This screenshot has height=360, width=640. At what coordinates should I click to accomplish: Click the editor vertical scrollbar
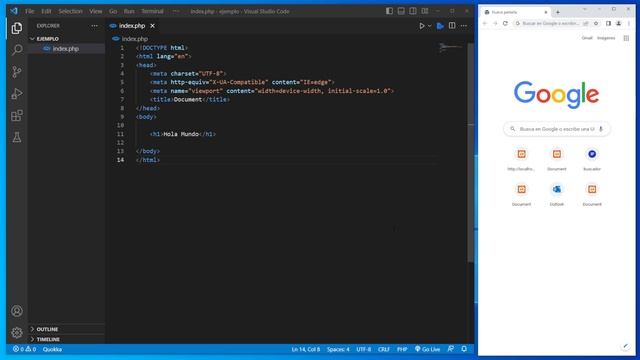(471, 153)
